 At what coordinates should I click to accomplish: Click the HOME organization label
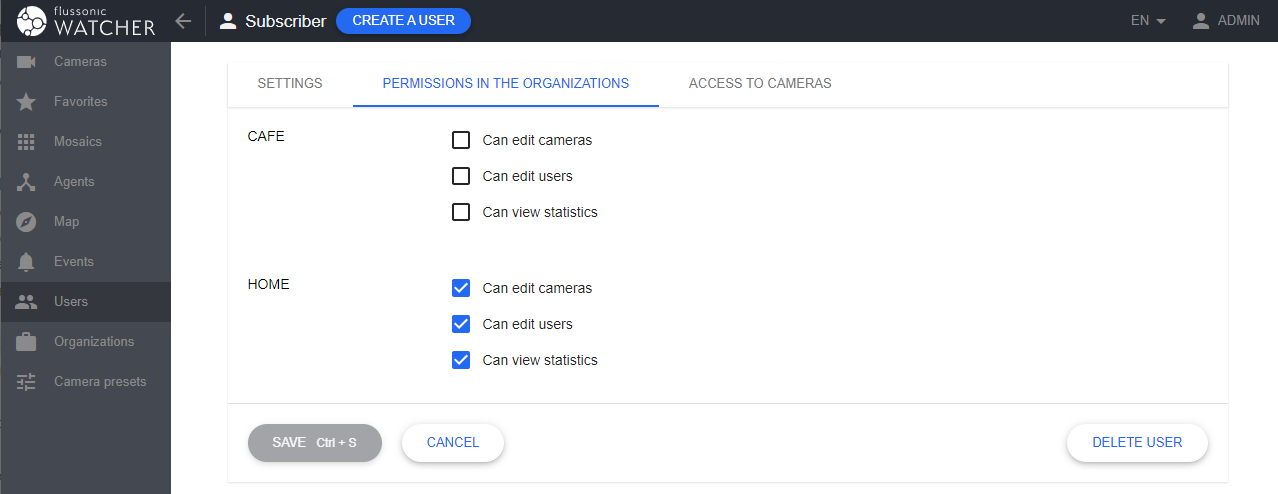pos(268,284)
